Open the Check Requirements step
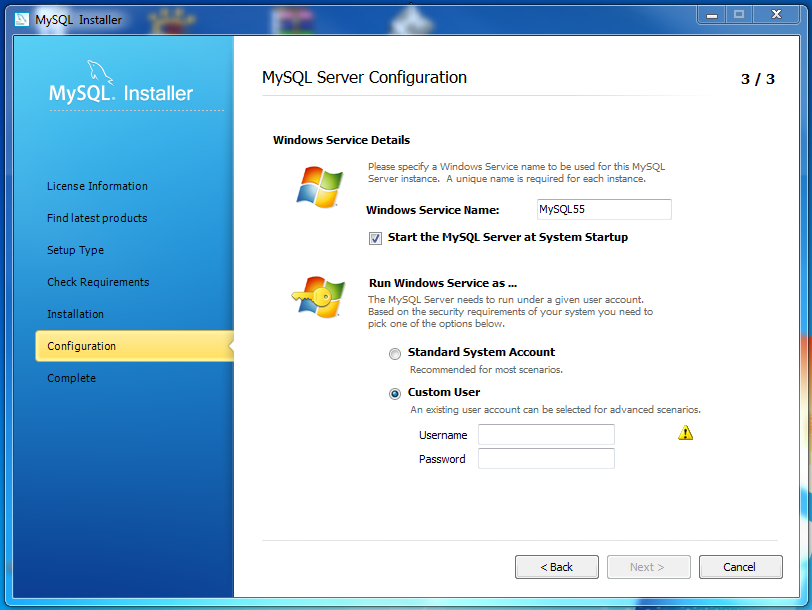Image resolution: width=812 pixels, height=610 pixels. [98, 282]
